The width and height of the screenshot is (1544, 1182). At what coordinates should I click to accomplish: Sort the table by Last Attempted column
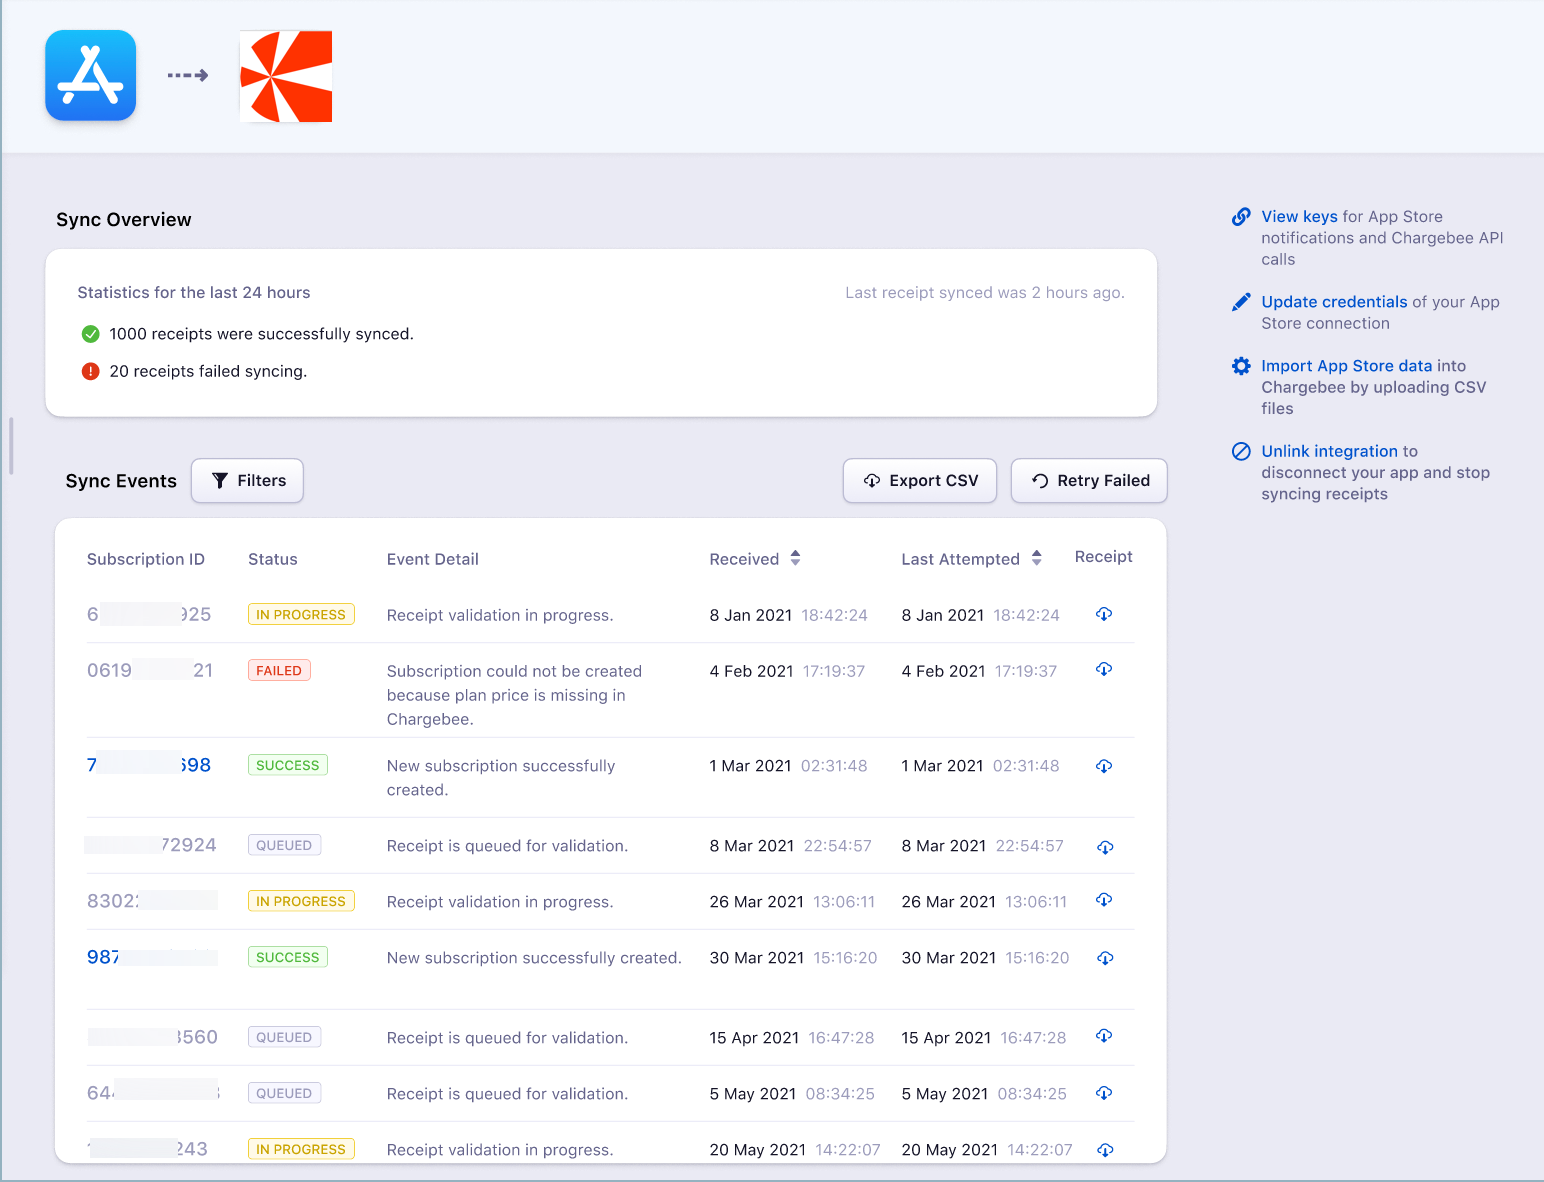pos(1037,558)
